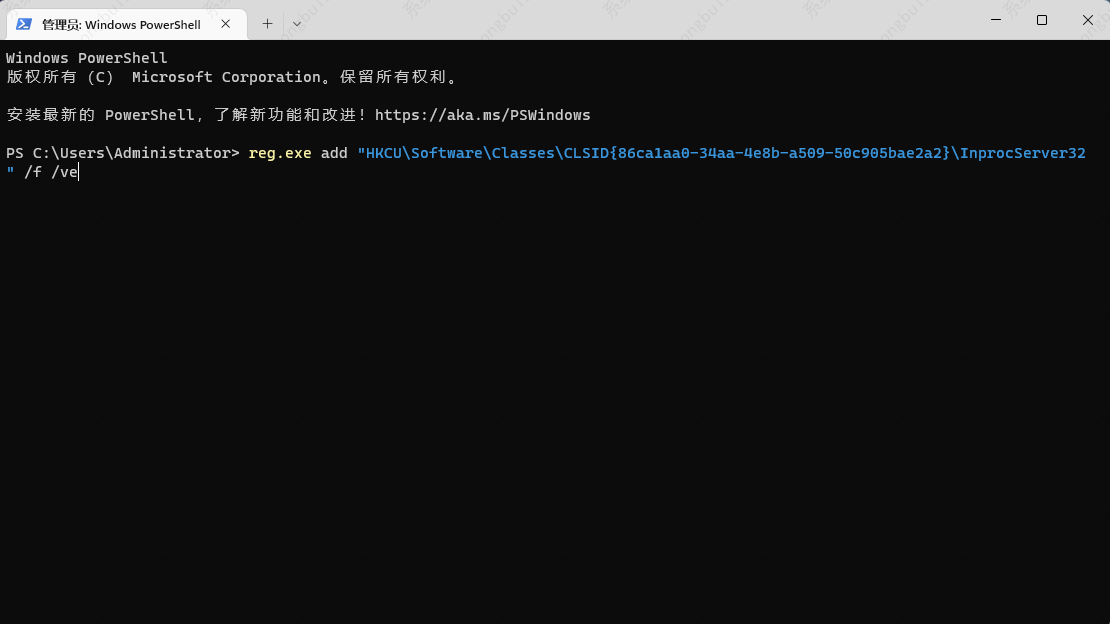Image resolution: width=1110 pixels, height=624 pixels.
Task: Select the 管理员: Windows PowerShell tab
Action: [x=120, y=24]
